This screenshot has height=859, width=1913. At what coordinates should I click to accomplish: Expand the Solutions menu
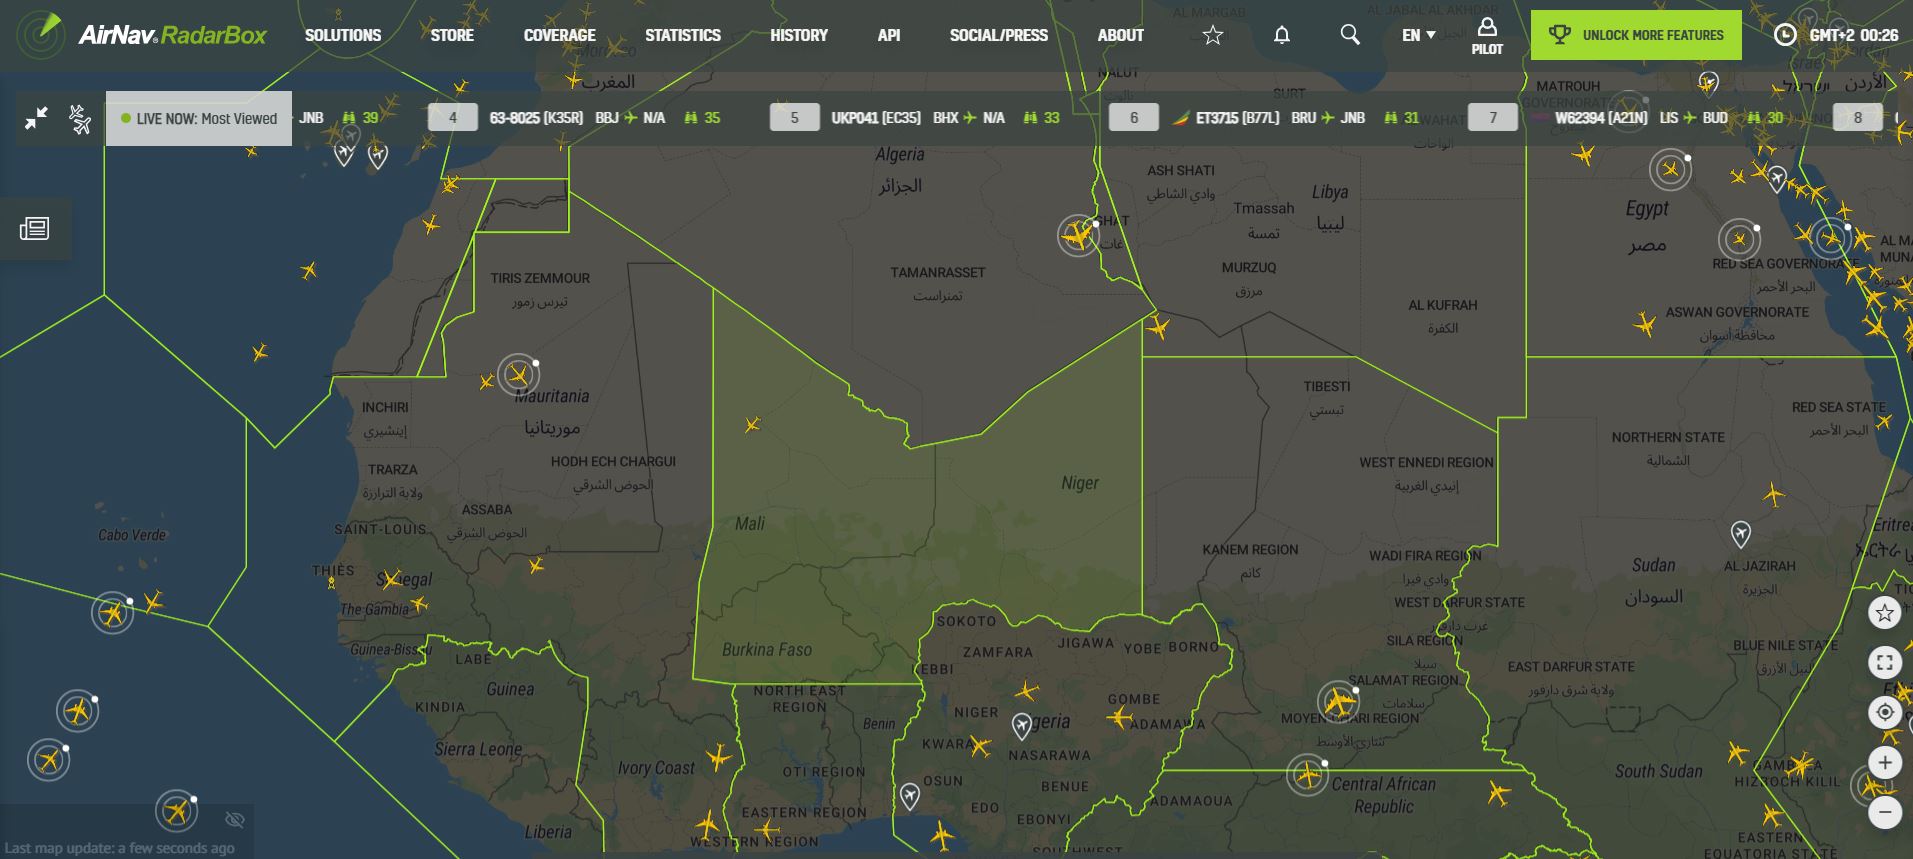pos(343,35)
